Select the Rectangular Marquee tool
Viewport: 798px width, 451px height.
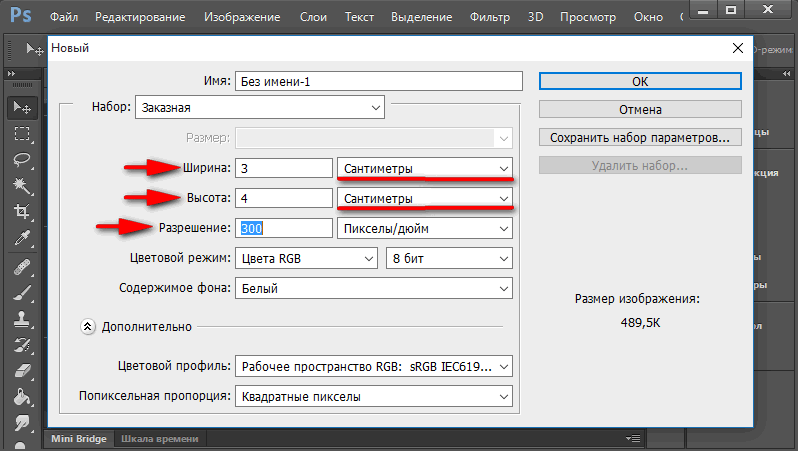pos(21,134)
